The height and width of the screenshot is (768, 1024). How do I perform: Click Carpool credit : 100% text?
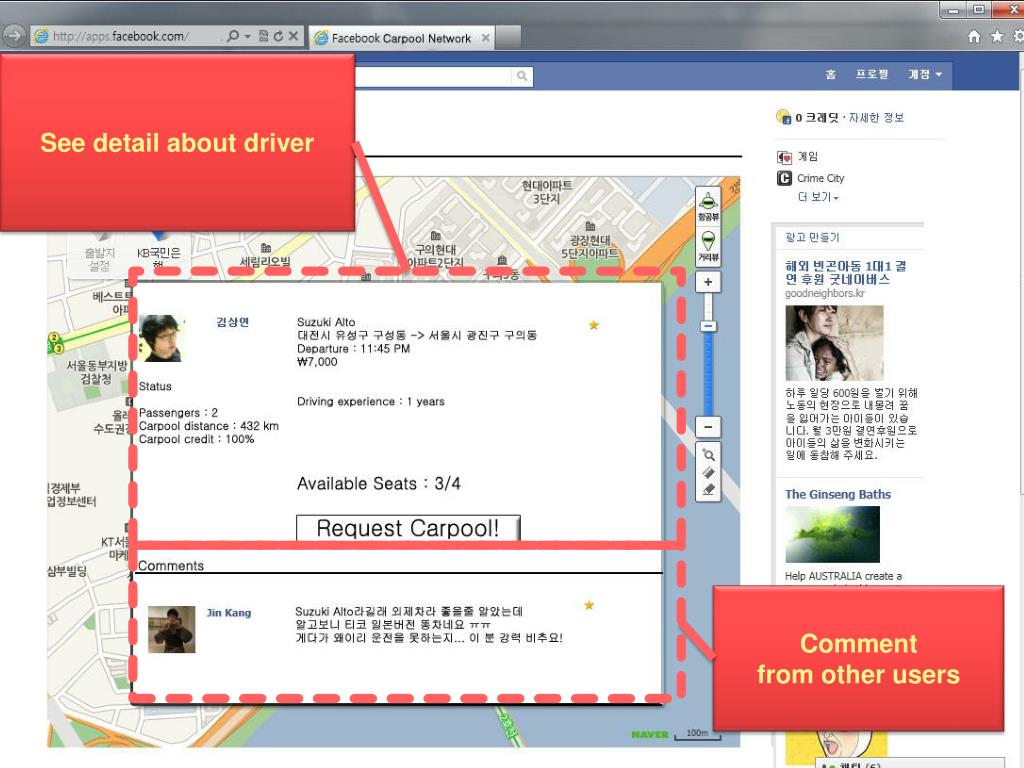pyautogui.click(x=196, y=440)
